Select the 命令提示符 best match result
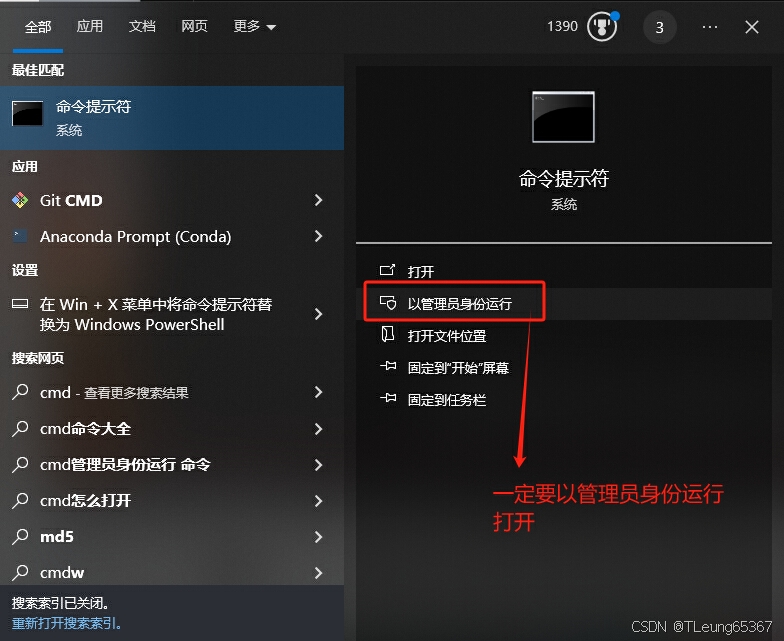Screen dimensions: 784x641 click(172, 118)
